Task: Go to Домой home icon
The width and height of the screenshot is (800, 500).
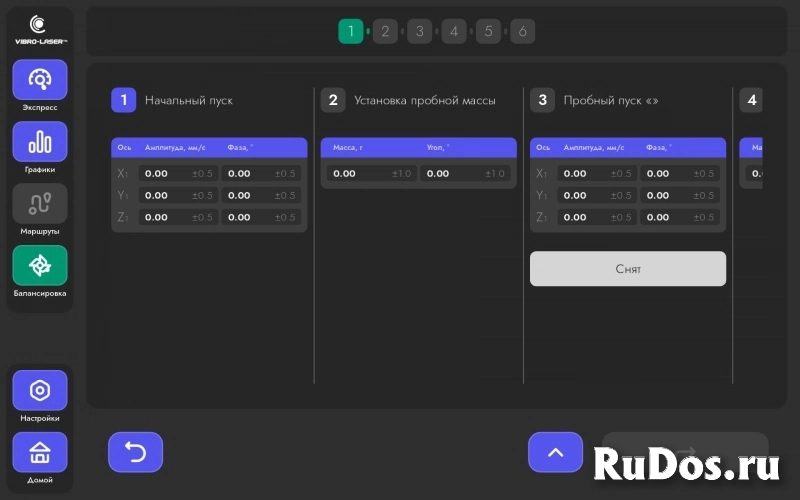Action: (x=40, y=453)
